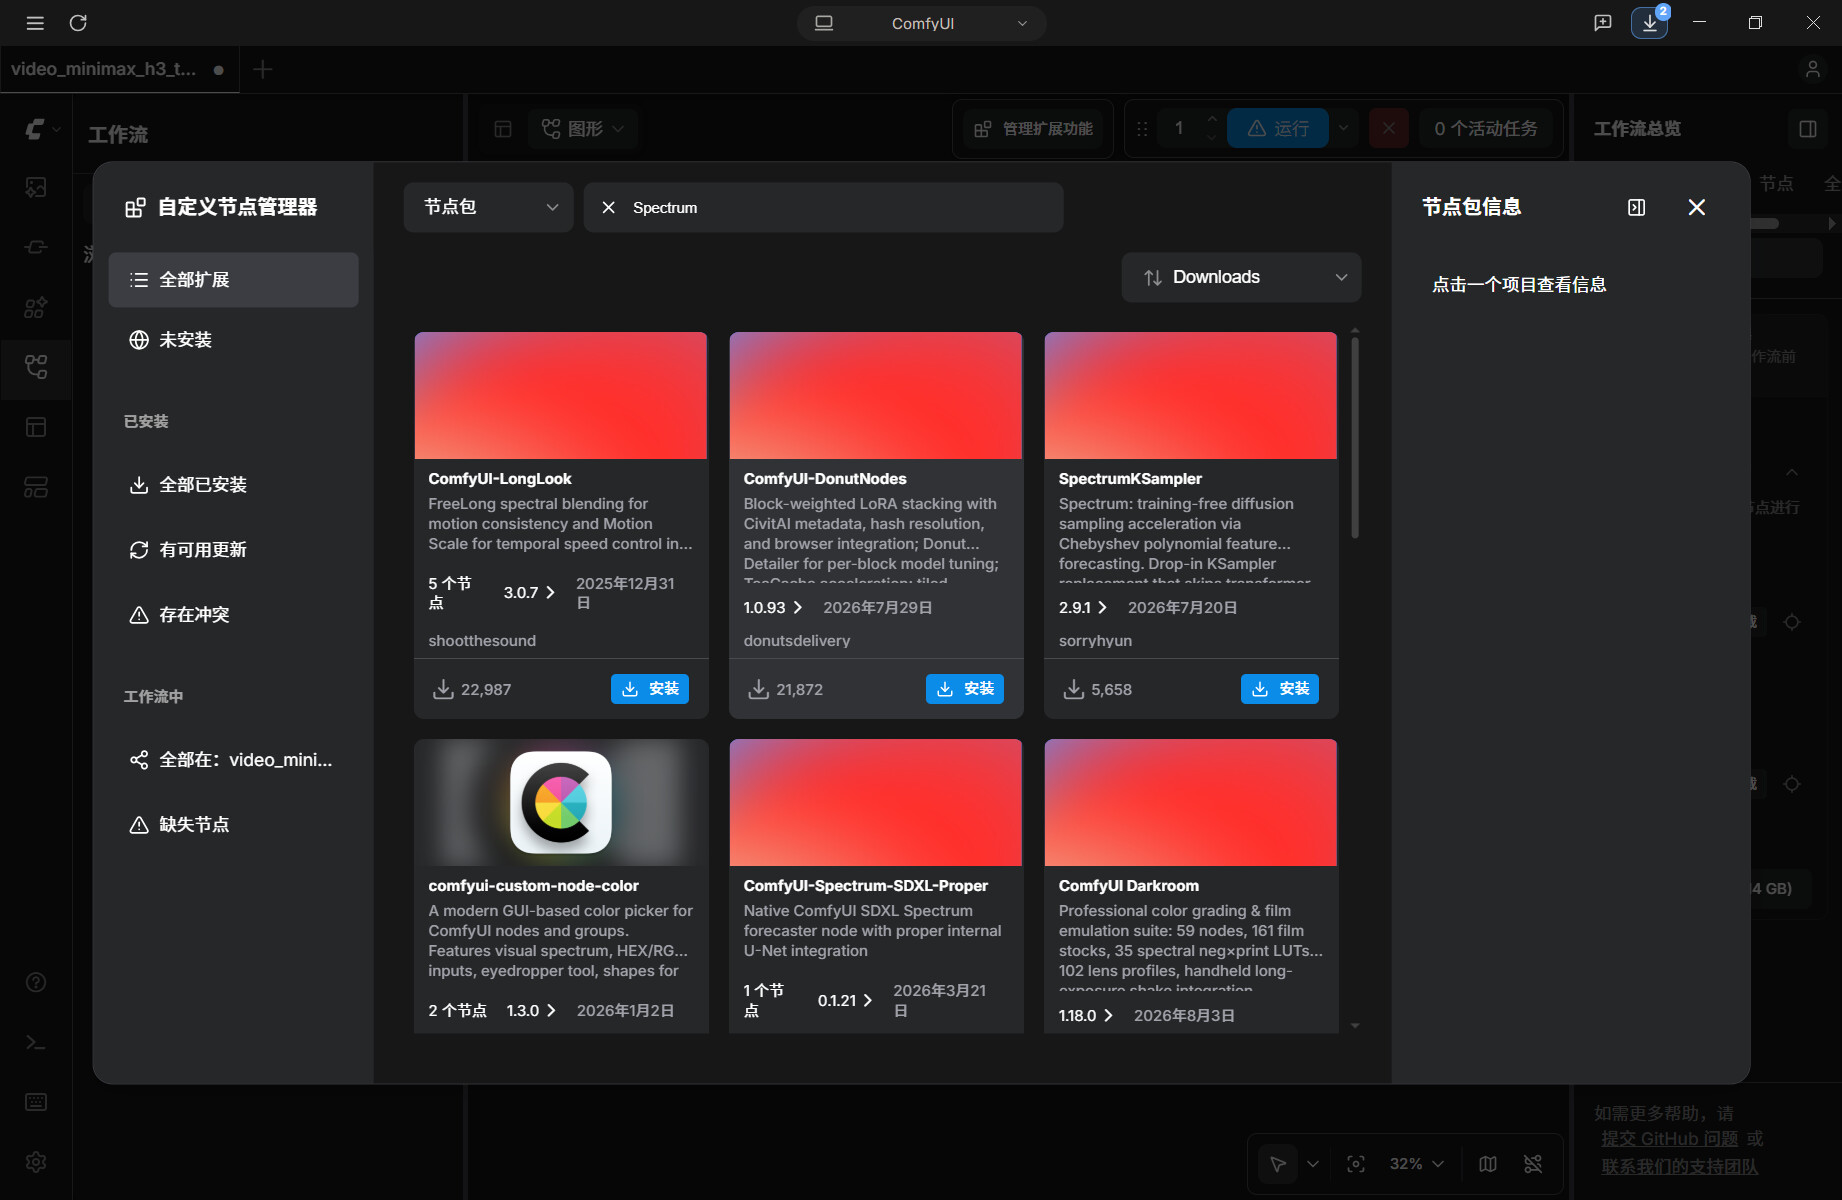
Task: Click the node pack list scrollbar
Action: 1355,438
